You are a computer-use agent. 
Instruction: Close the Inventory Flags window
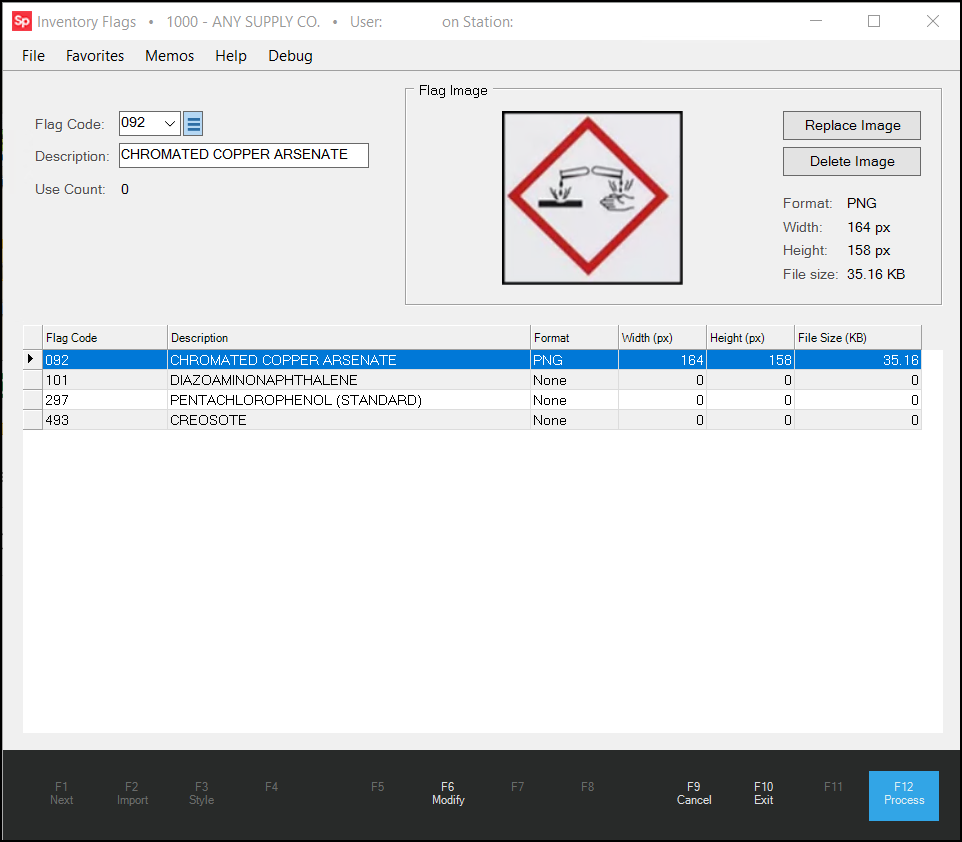tap(933, 21)
